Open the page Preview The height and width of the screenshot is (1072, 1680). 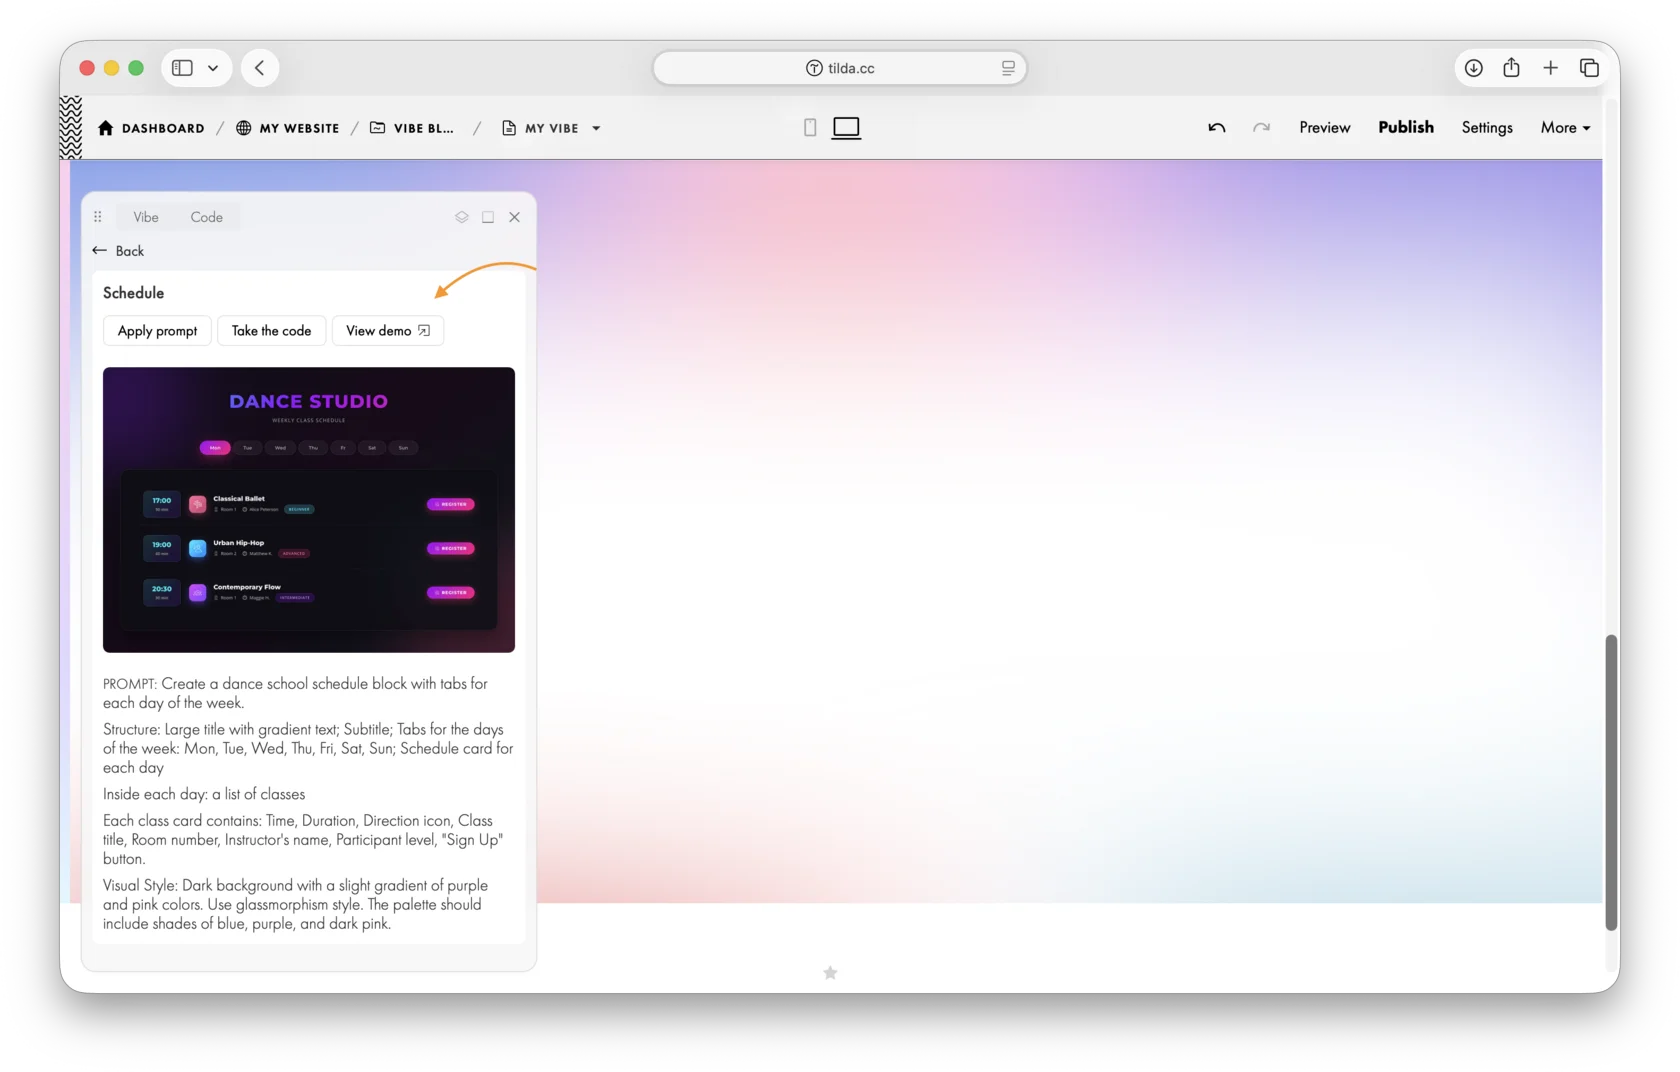[x=1324, y=127]
